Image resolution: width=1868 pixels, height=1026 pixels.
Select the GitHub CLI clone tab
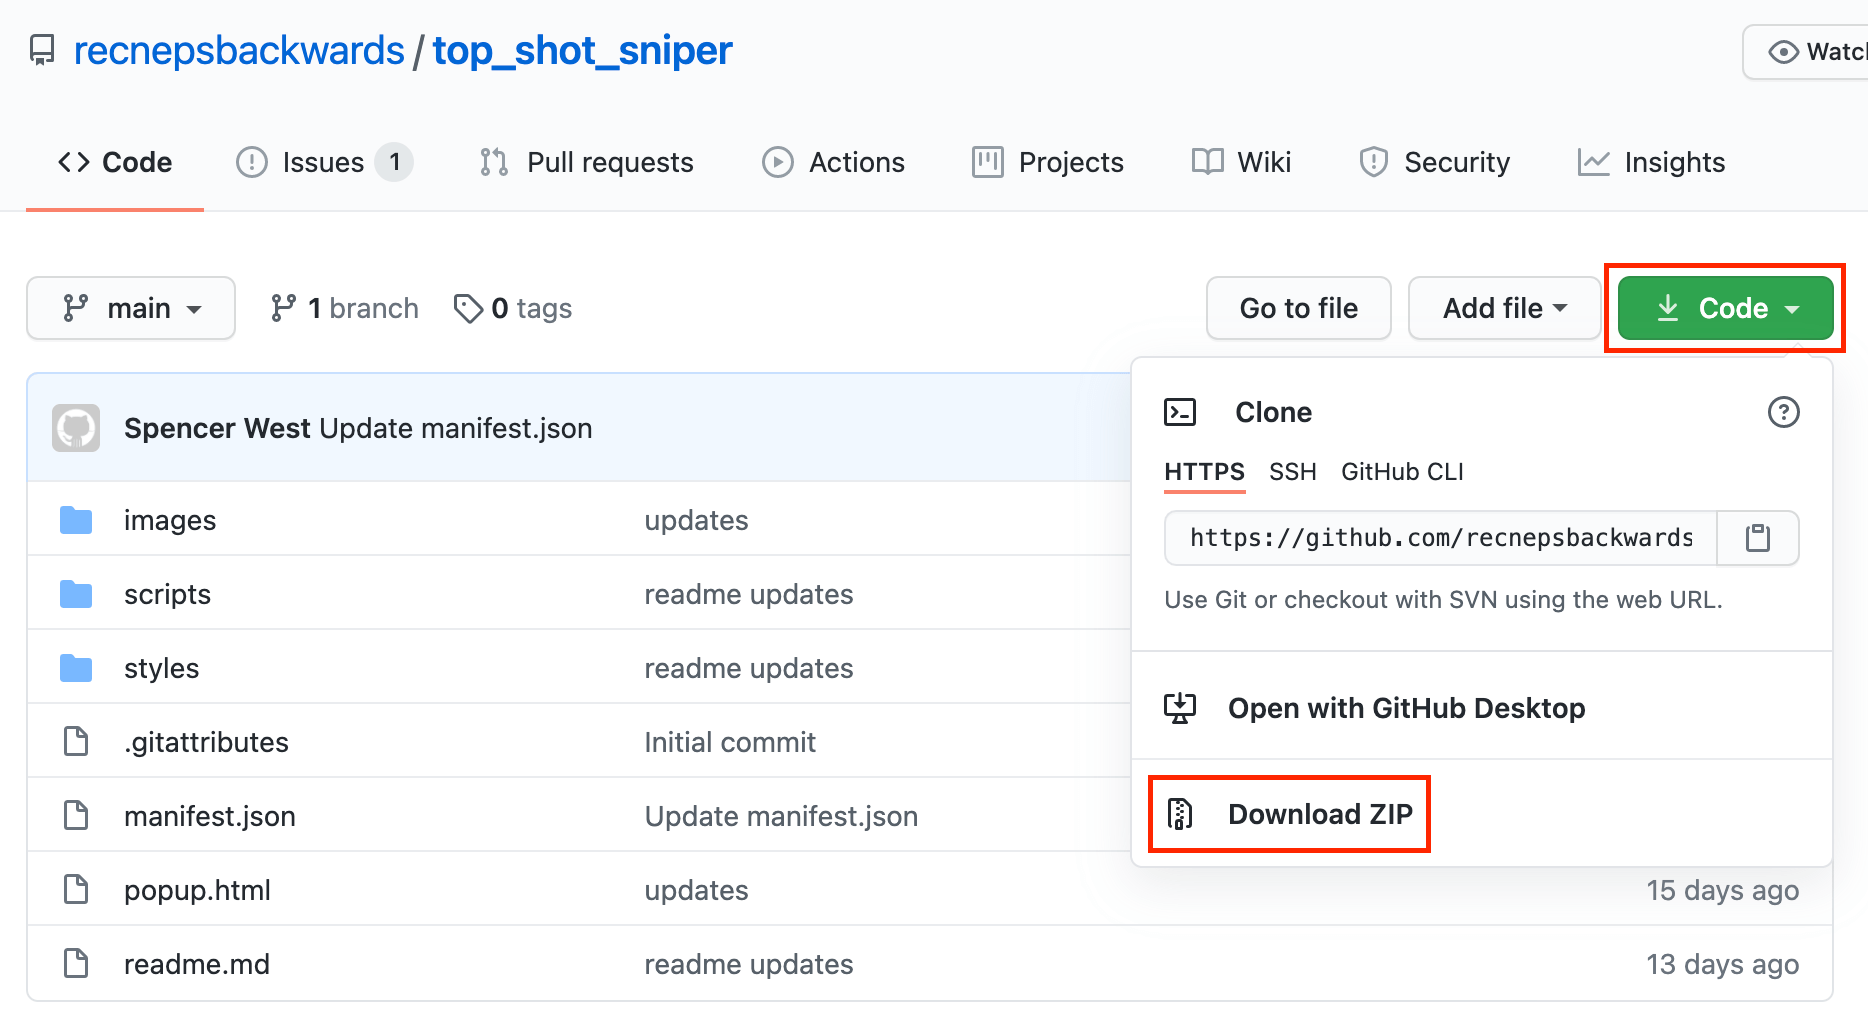[1402, 472]
